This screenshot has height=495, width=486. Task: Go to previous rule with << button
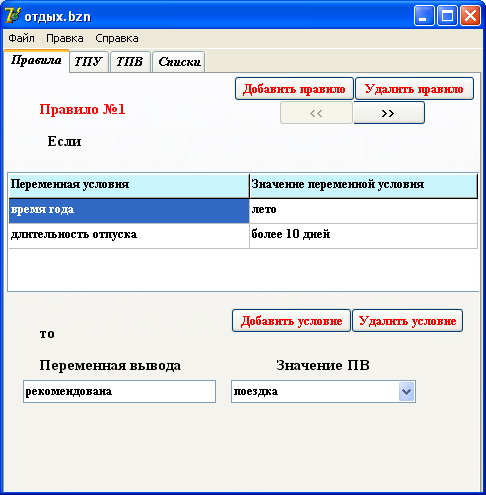pyautogui.click(x=316, y=113)
